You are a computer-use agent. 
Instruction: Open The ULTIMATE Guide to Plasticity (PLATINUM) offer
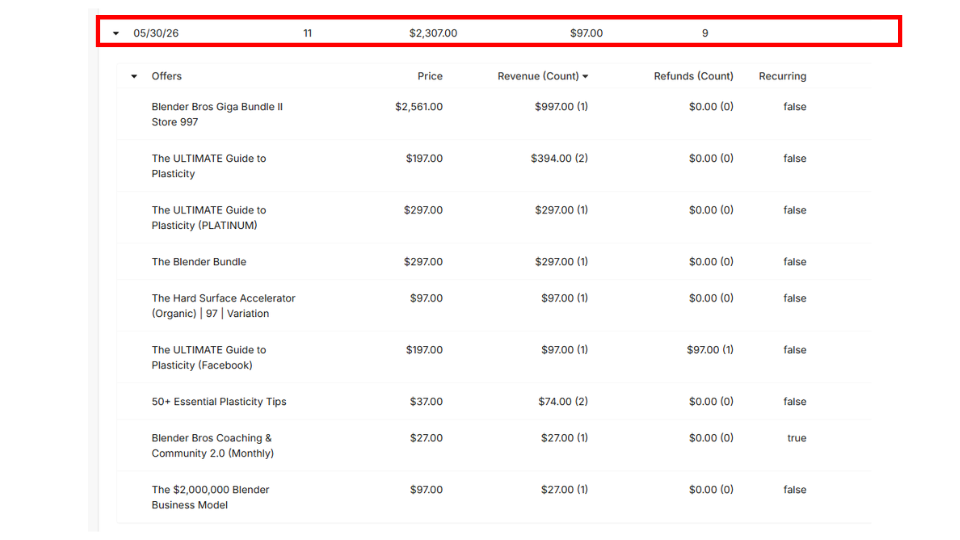pos(209,217)
